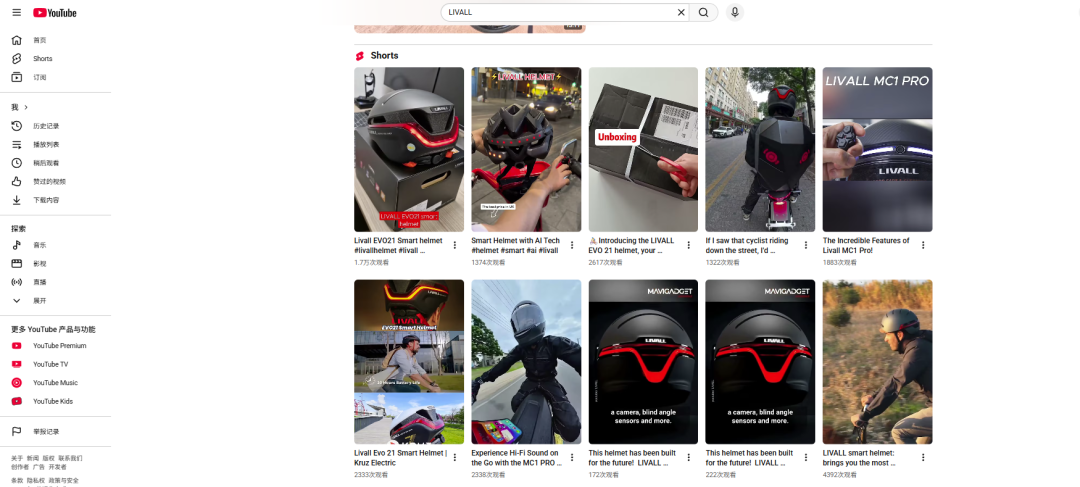1080x487 pixels.
Task: Open watch history clock icon
Action: (x=17, y=126)
